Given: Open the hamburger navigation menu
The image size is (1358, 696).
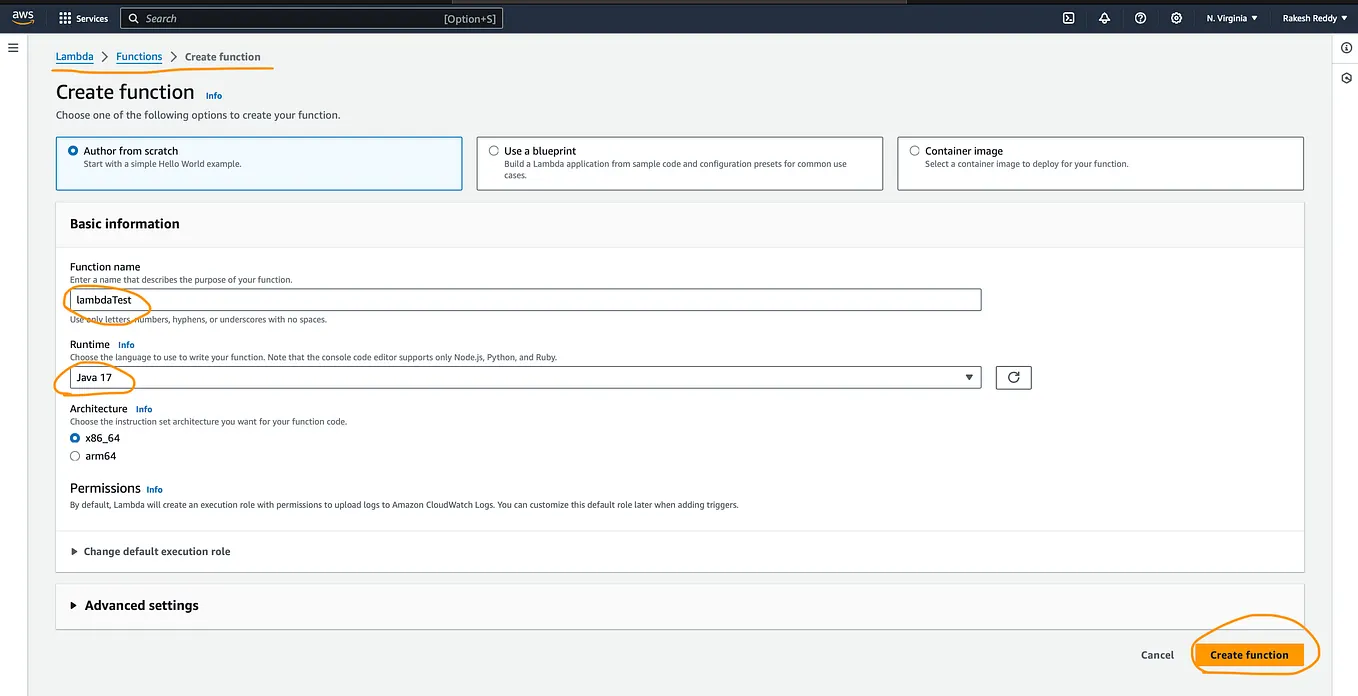Looking at the screenshot, I should tap(13, 46).
